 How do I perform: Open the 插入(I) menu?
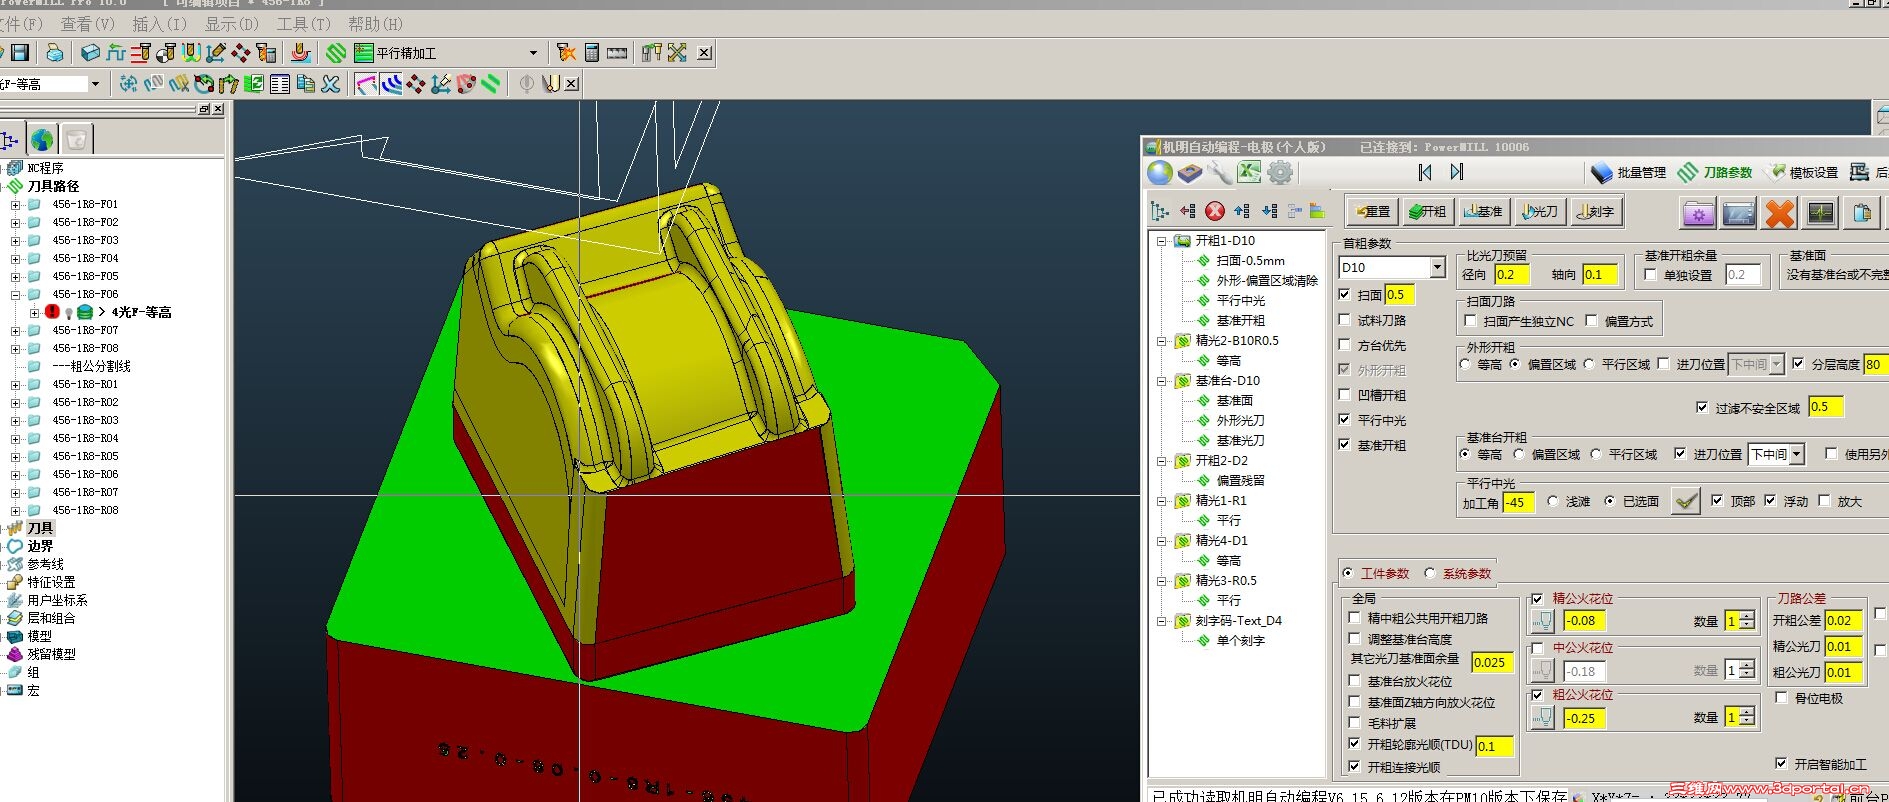coord(160,23)
